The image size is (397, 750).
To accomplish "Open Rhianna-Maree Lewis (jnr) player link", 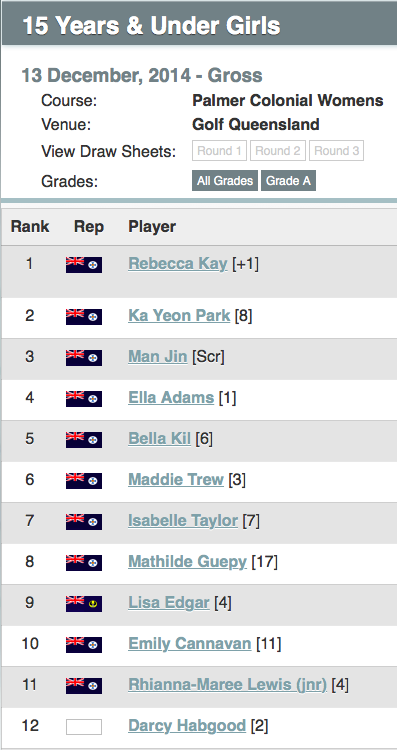I will point(227,684).
